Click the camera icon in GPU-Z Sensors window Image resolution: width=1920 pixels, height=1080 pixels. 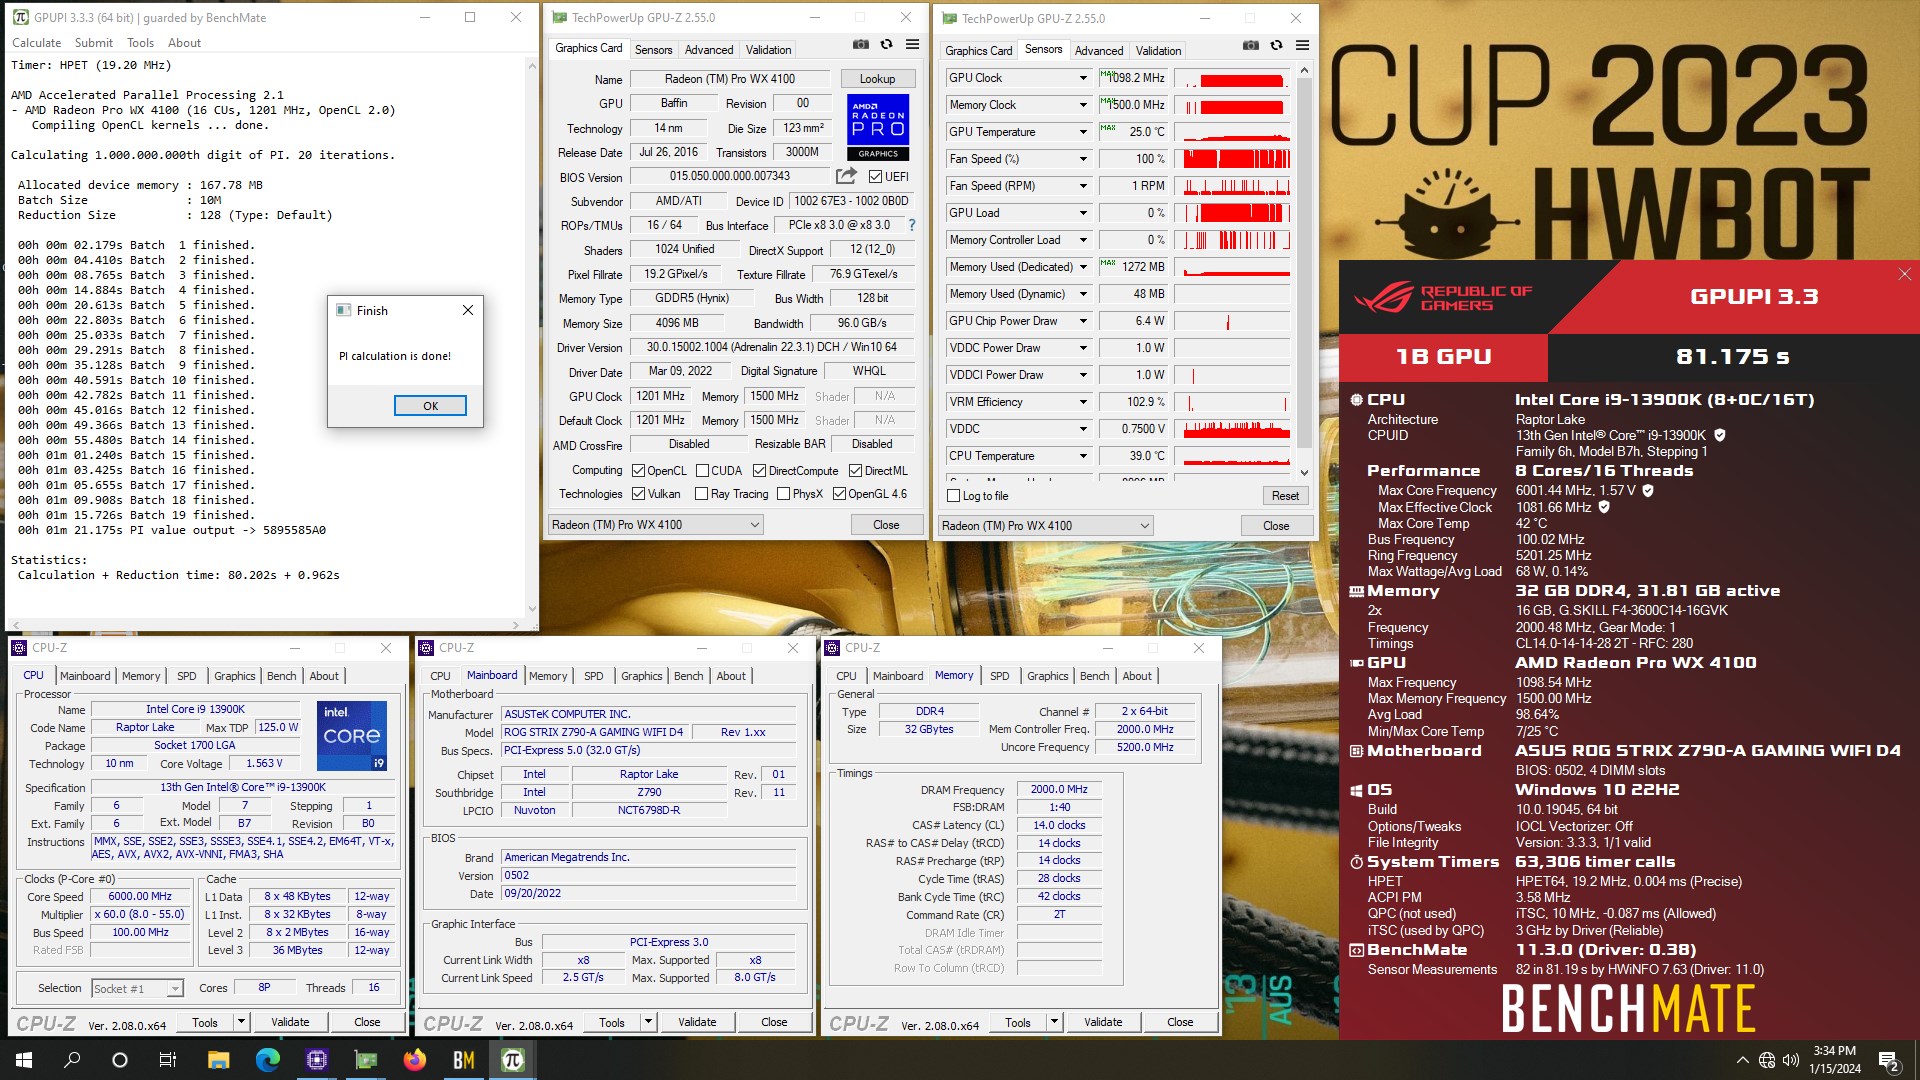tap(1250, 46)
